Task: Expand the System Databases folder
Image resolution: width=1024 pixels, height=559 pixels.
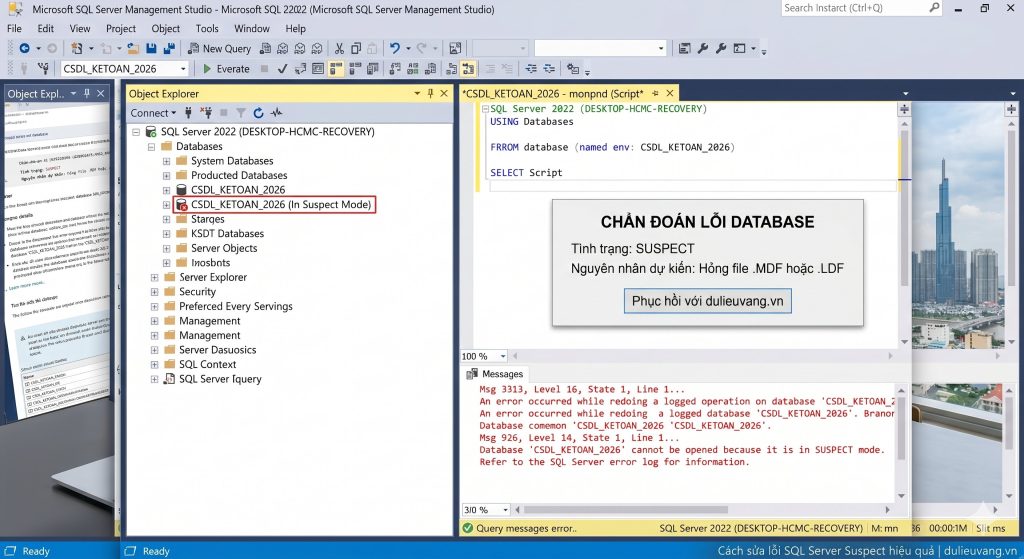Action: [167, 161]
